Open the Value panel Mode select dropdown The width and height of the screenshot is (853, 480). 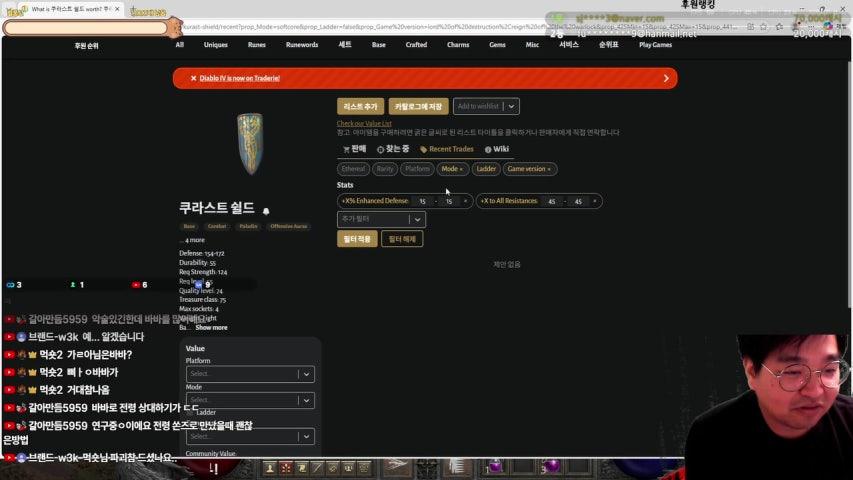250,401
